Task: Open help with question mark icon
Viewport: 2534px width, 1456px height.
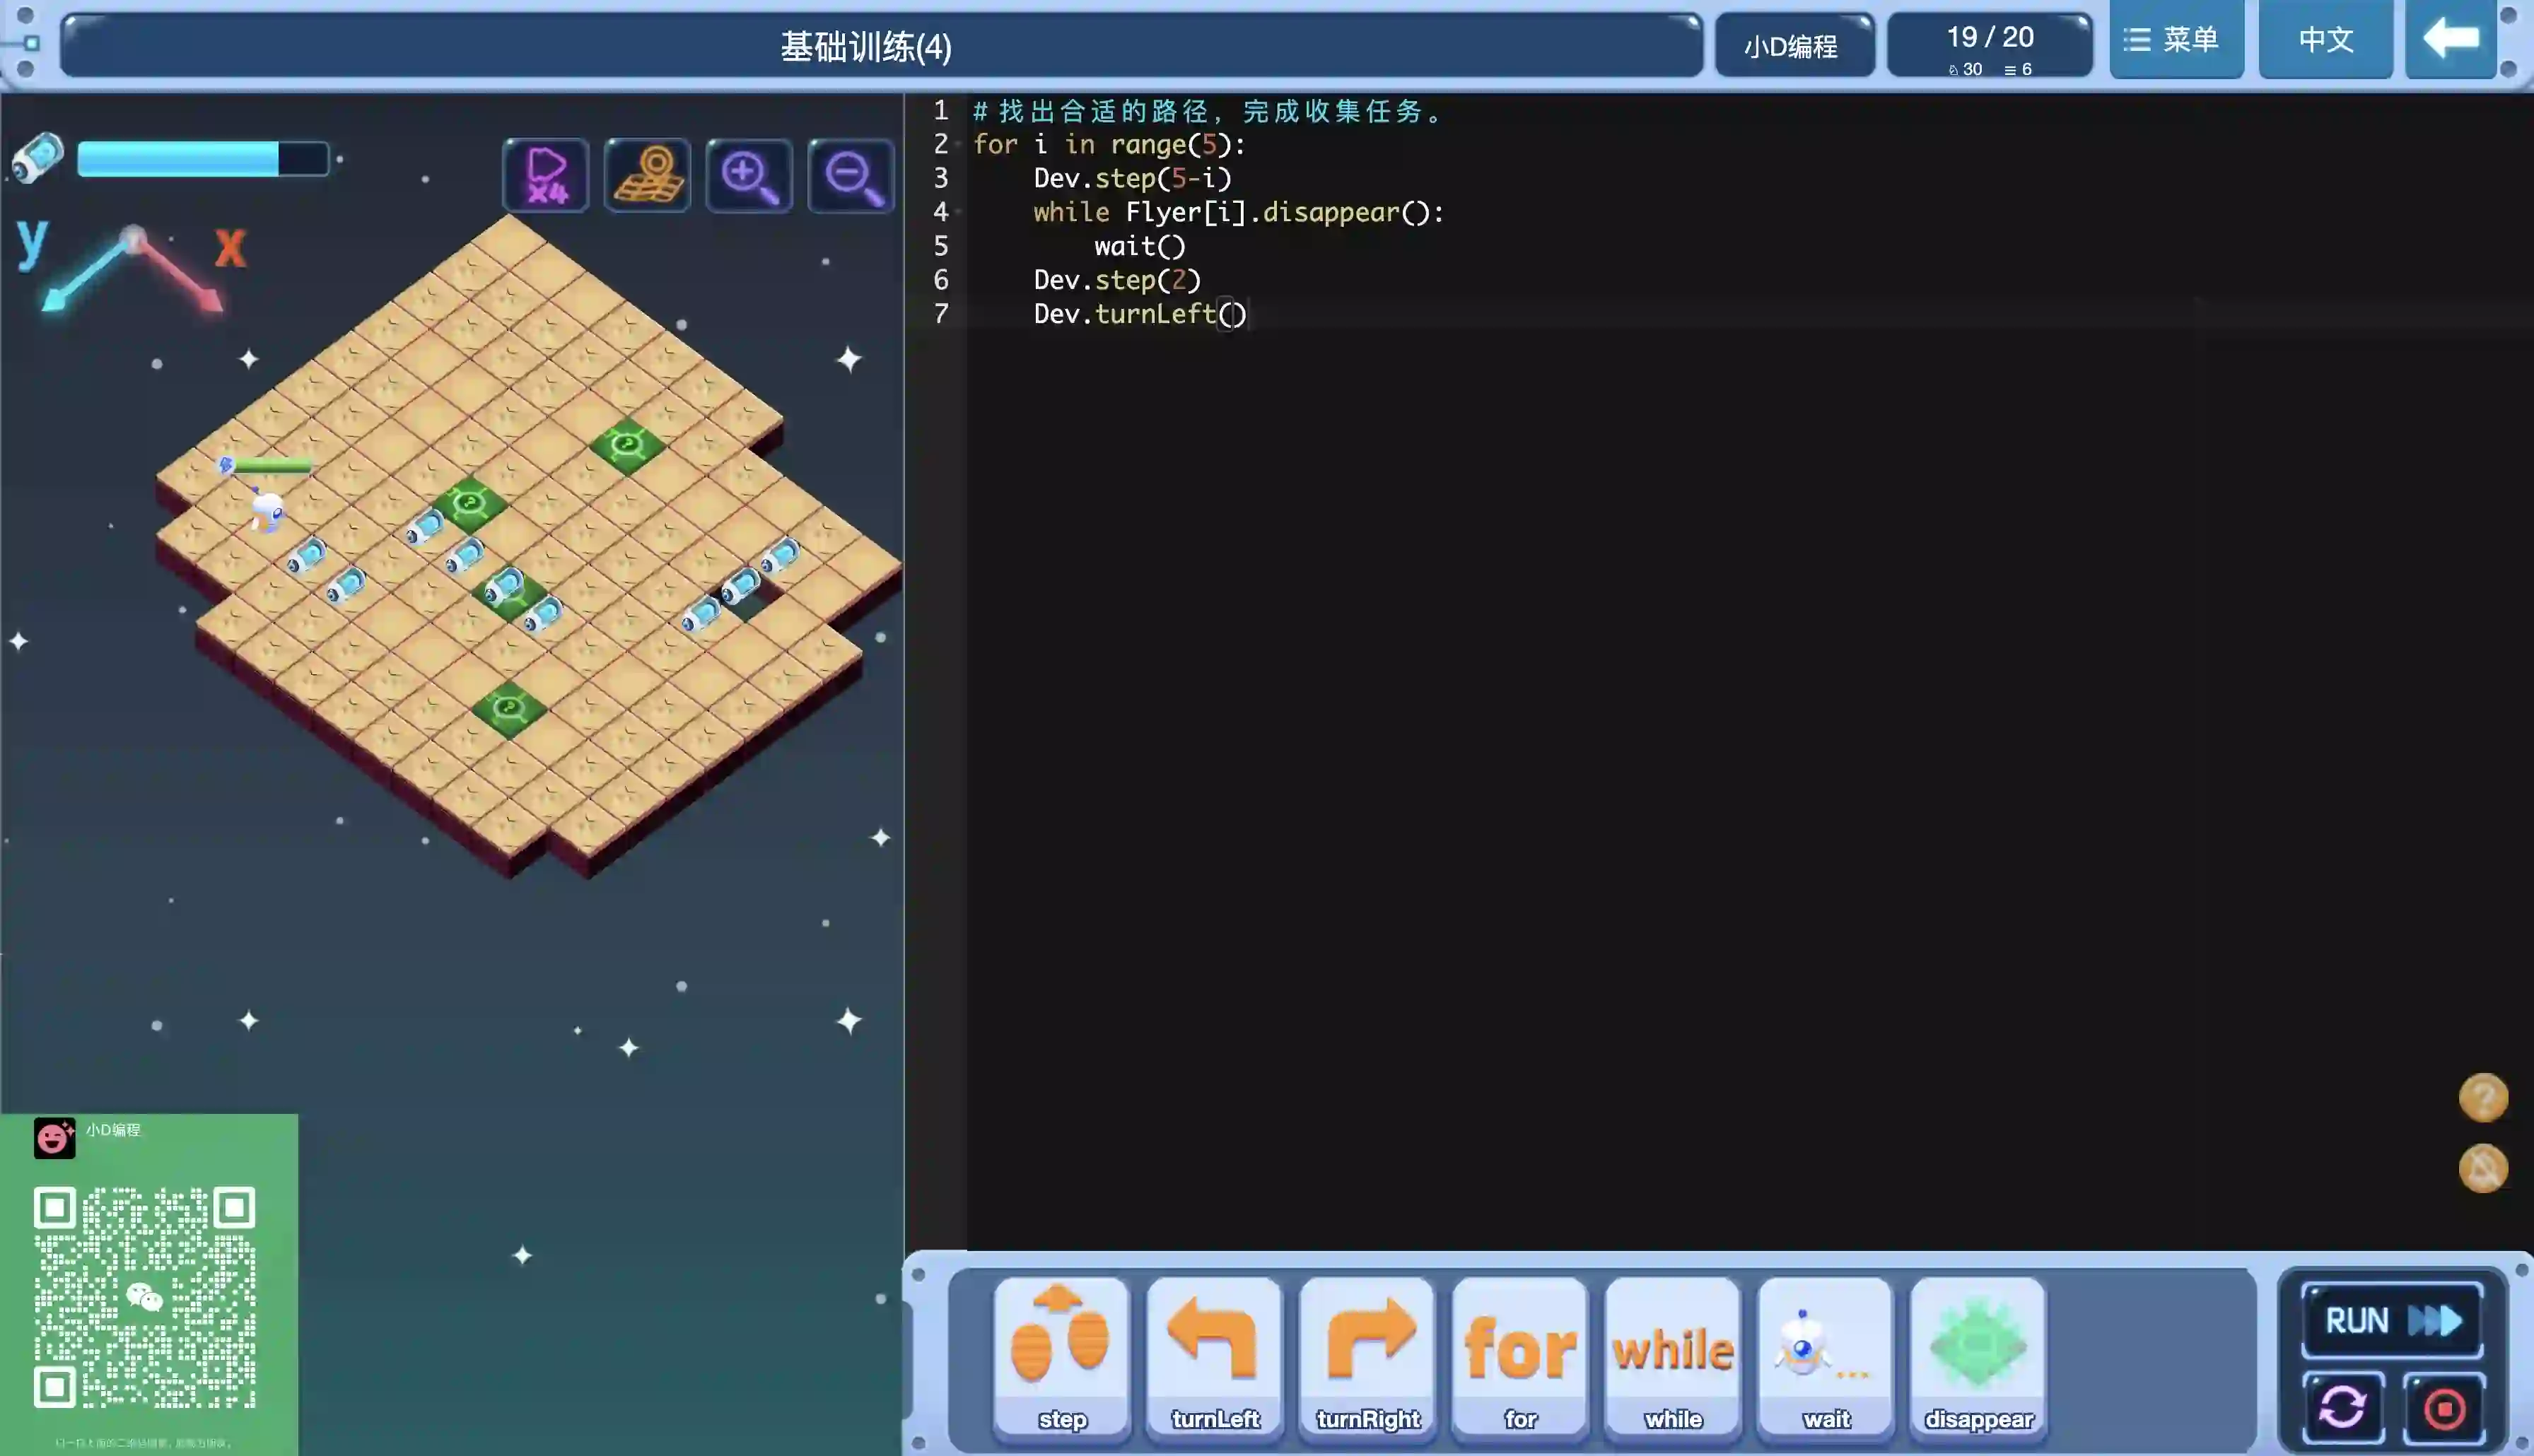Action: [x=2483, y=1098]
